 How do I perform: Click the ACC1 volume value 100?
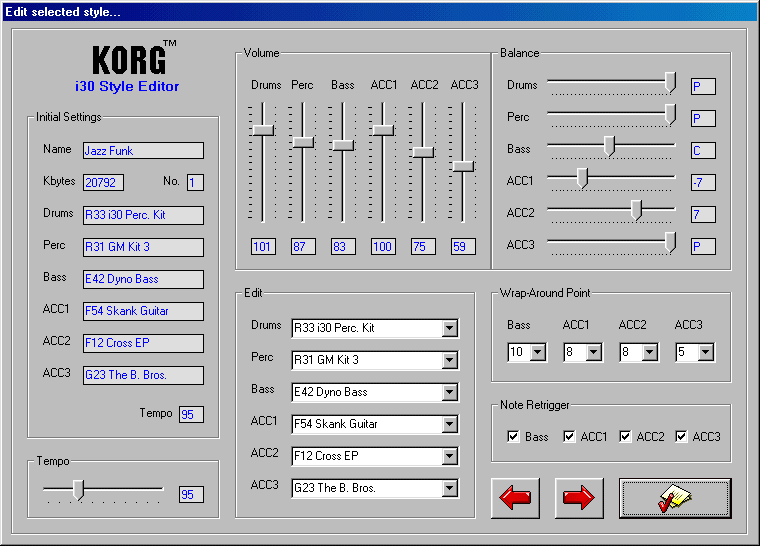click(x=383, y=247)
